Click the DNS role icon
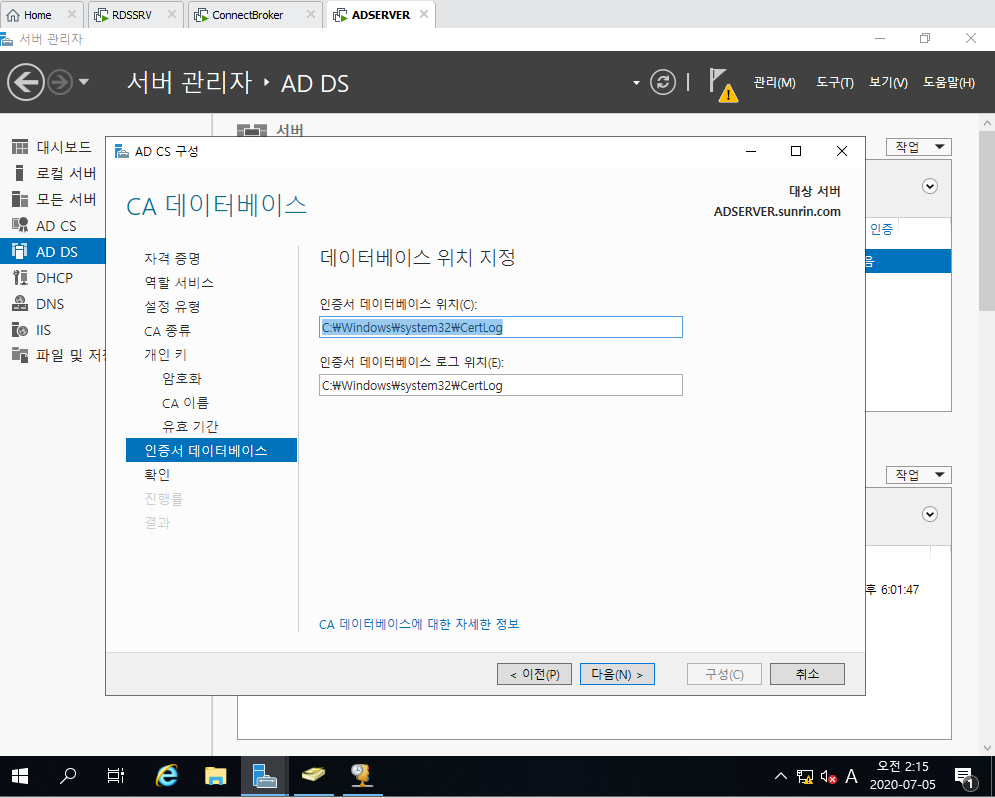This screenshot has height=798, width=995. click(x=20, y=303)
